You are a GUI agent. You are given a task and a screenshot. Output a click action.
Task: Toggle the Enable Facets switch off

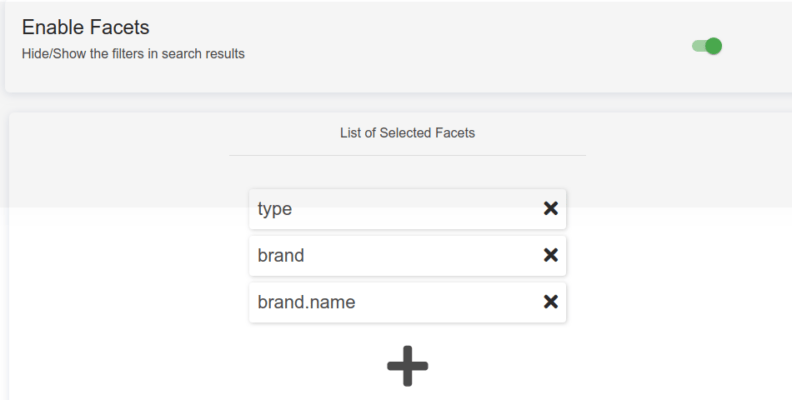(x=707, y=46)
